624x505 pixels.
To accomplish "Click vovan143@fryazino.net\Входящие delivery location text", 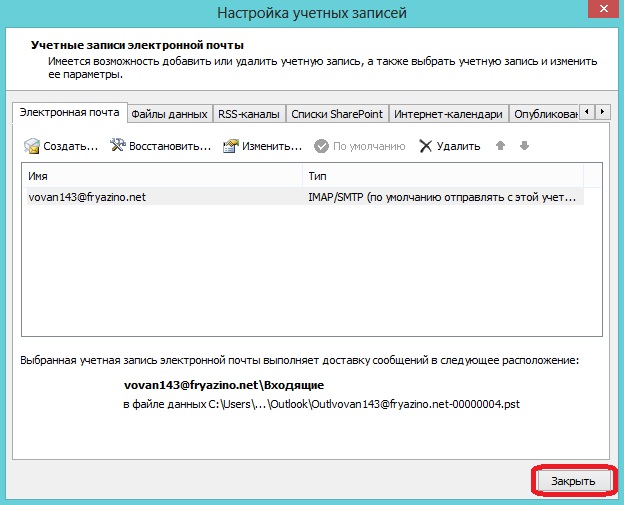I will pos(224,385).
